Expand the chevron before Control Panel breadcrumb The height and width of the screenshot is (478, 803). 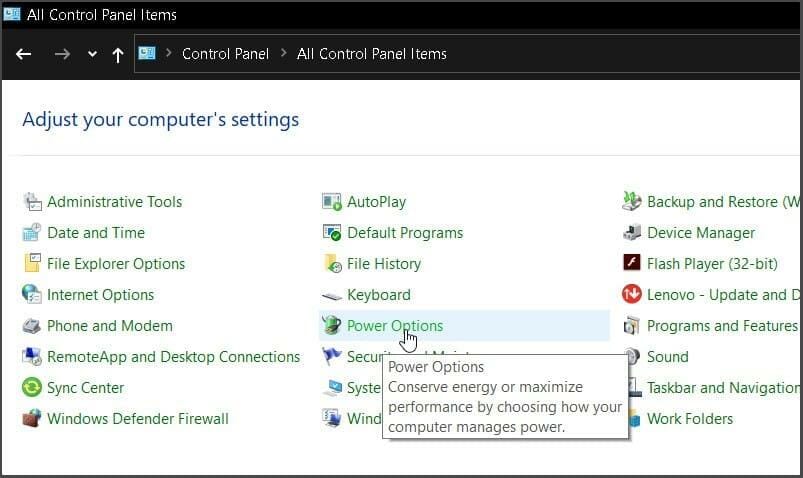pos(168,53)
